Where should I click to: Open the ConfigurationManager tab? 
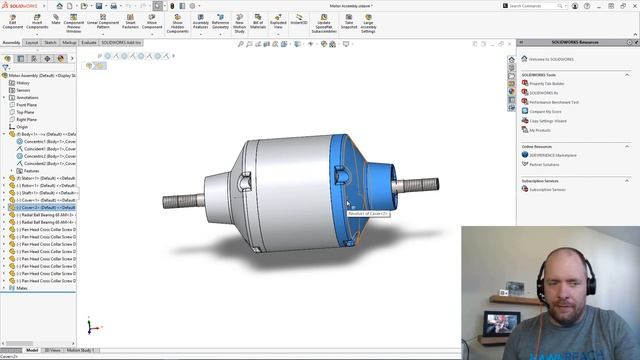tap(34, 59)
